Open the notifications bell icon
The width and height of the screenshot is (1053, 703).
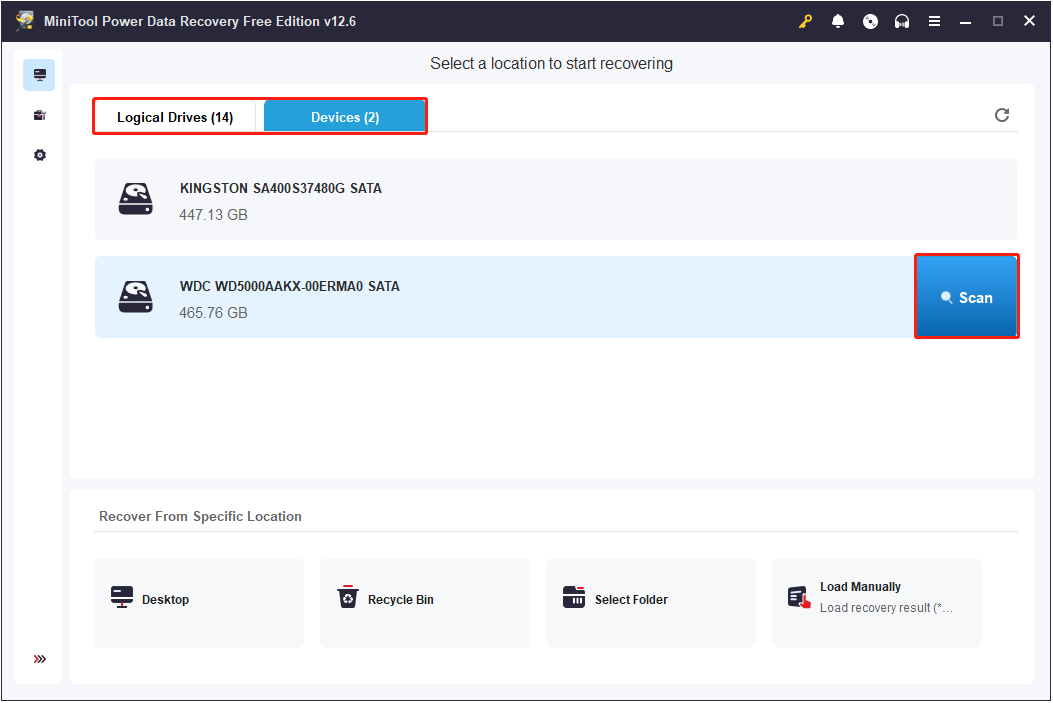click(838, 20)
